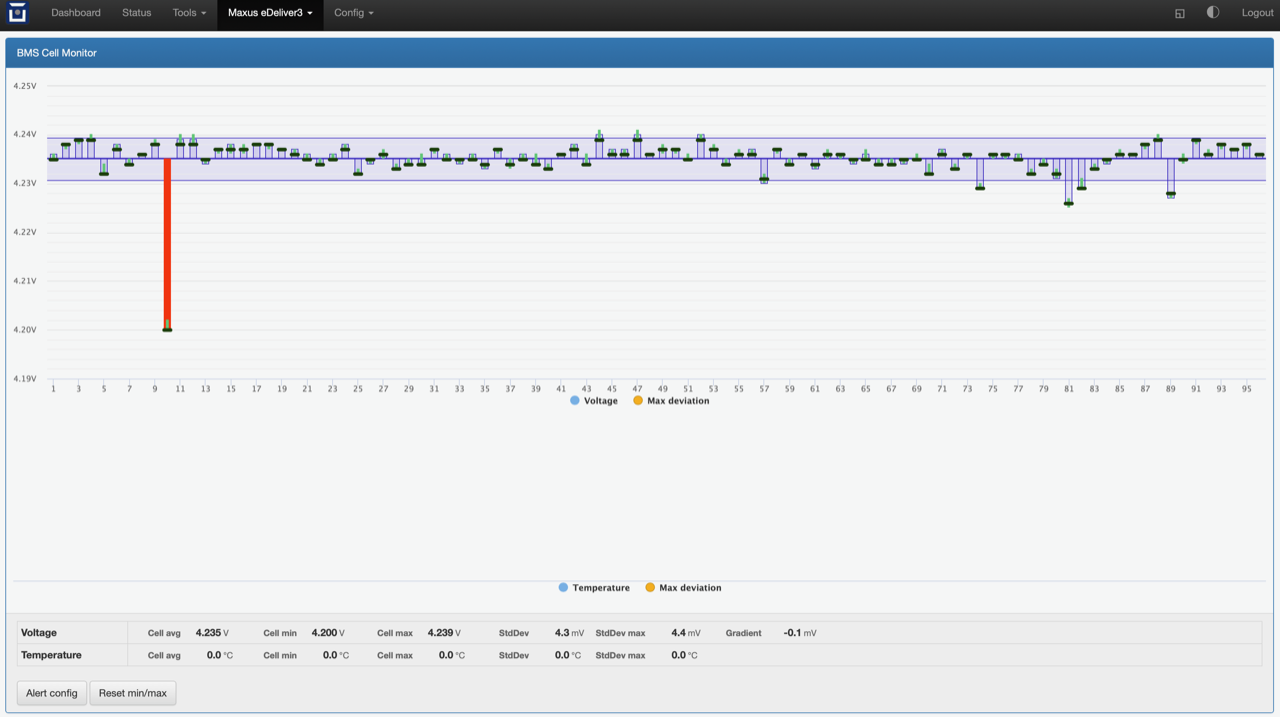Open the Status page

[x=137, y=13]
